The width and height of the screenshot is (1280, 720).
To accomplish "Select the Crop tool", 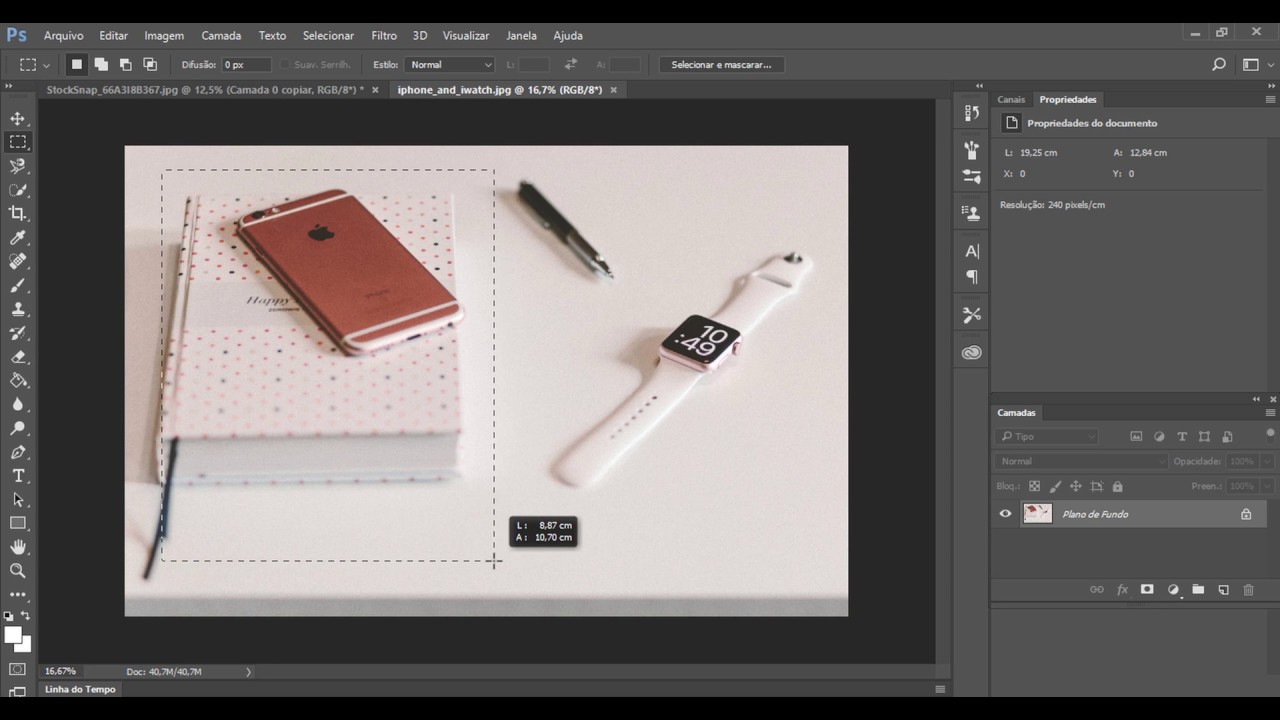I will pos(18,213).
